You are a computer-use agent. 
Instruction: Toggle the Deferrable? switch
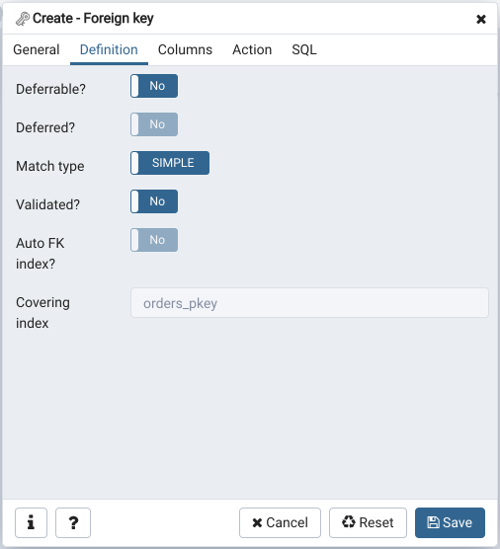pyautogui.click(x=154, y=86)
